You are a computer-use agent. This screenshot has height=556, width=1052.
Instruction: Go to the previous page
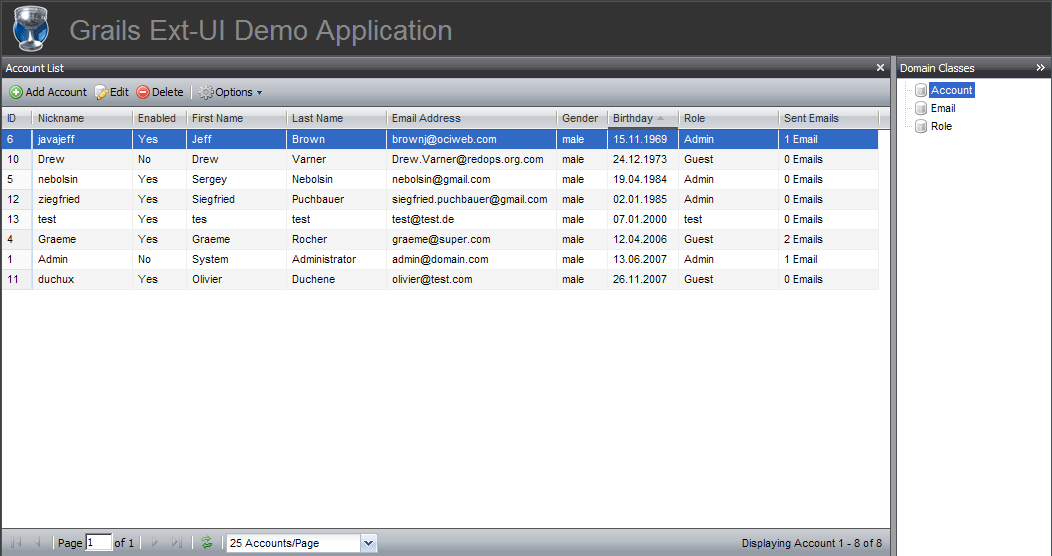(x=38, y=543)
